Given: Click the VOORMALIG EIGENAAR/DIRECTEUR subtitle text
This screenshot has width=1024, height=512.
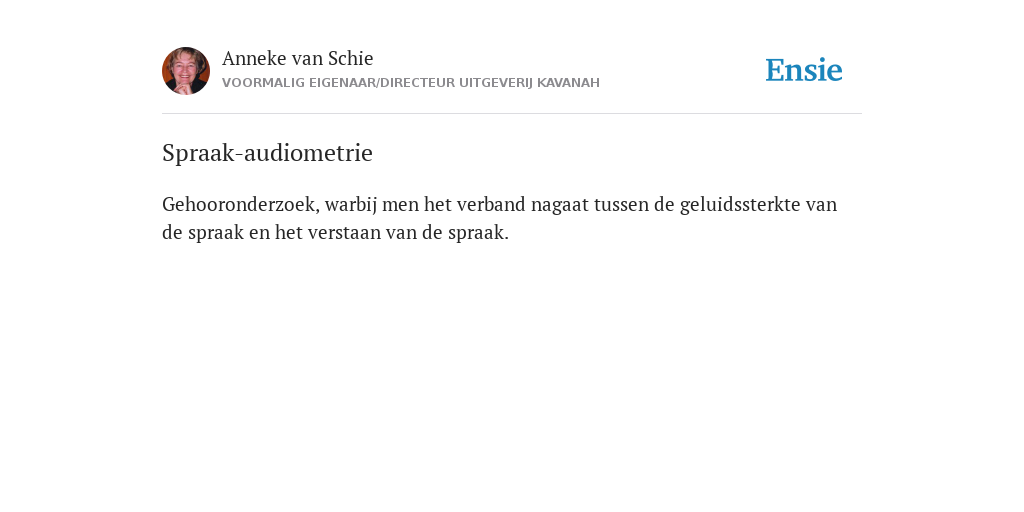Looking at the screenshot, I should (x=338, y=83).
